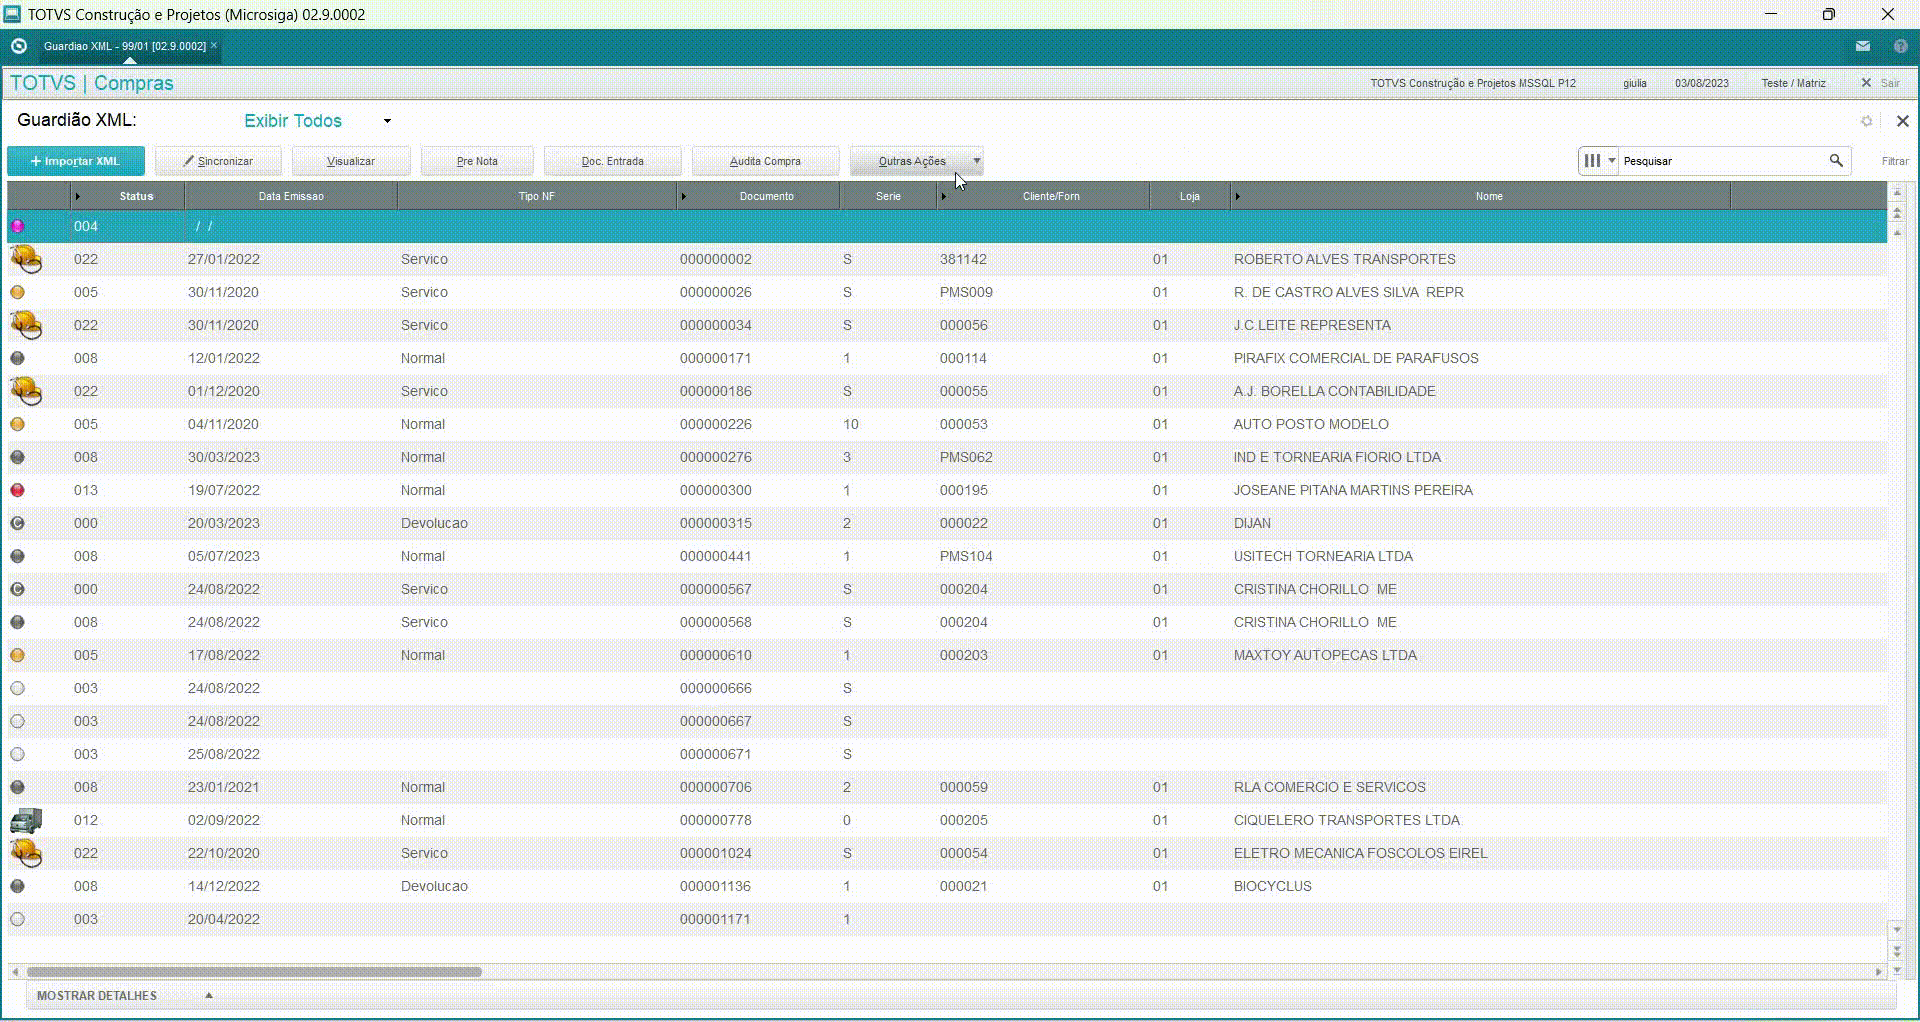Click the horizontal scrollbar thumb
This screenshot has width=1920, height=1022.
(x=254, y=971)
